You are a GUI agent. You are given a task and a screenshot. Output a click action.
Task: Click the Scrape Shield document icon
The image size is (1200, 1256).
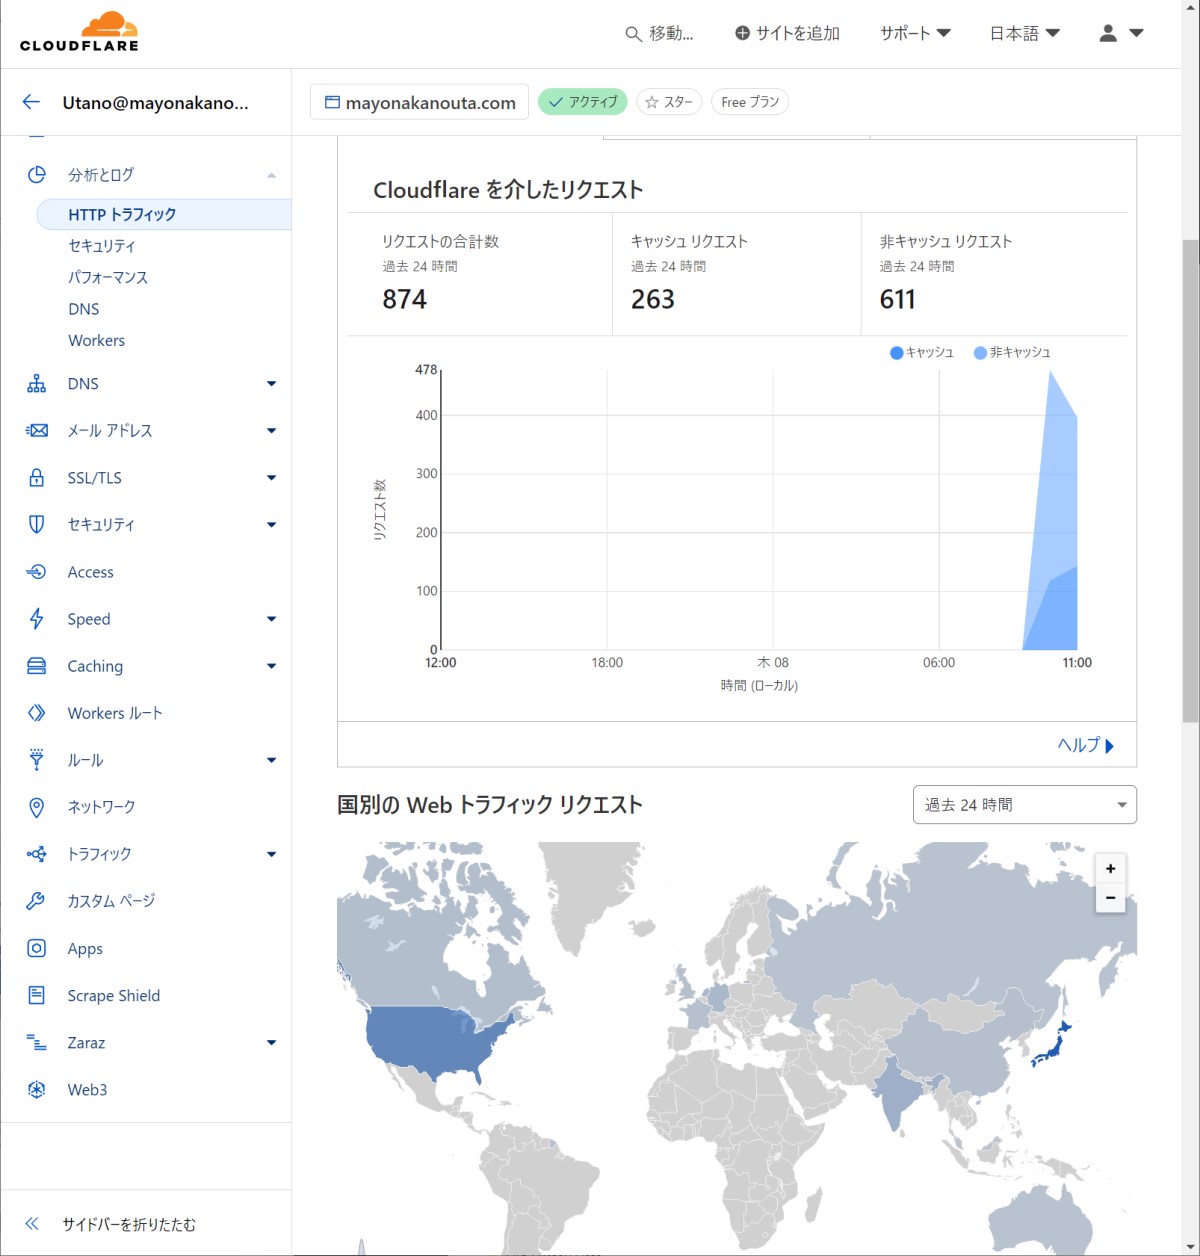tap(37, 995)
